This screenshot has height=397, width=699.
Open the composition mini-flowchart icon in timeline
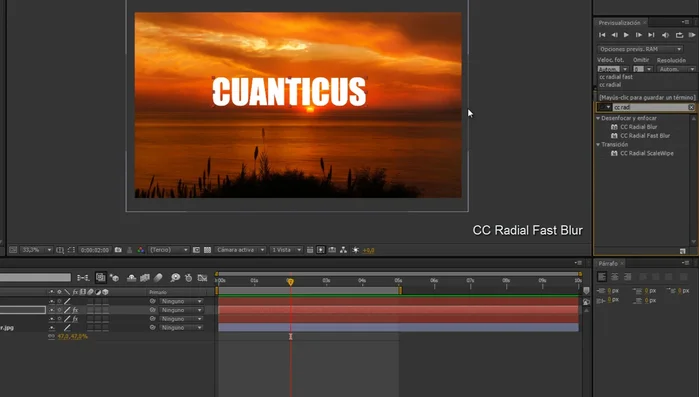pos(83,278)
